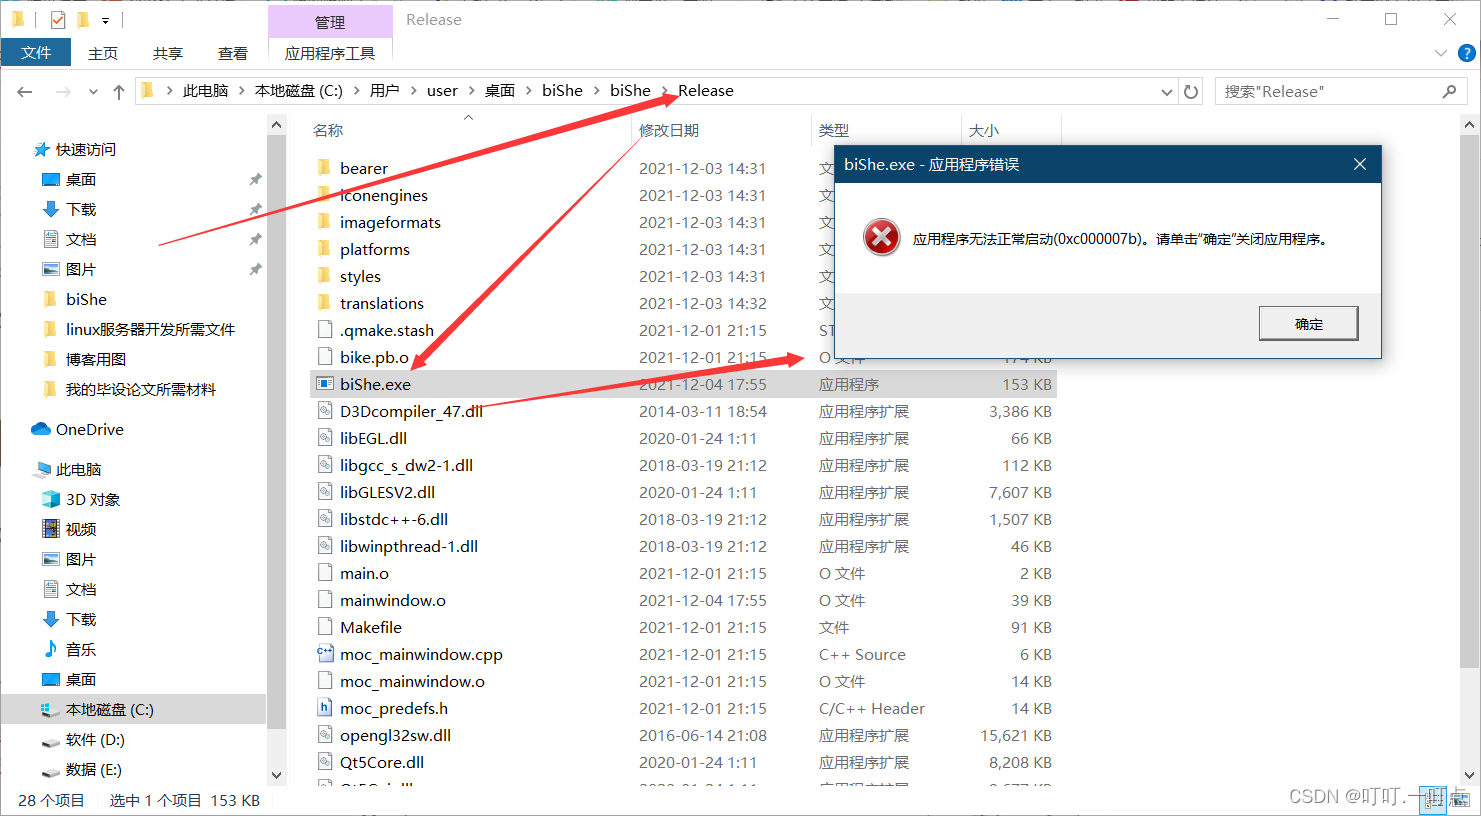Expand the ribbon with the chevron
The image size is (1481, 816).
click(1440, 53)
